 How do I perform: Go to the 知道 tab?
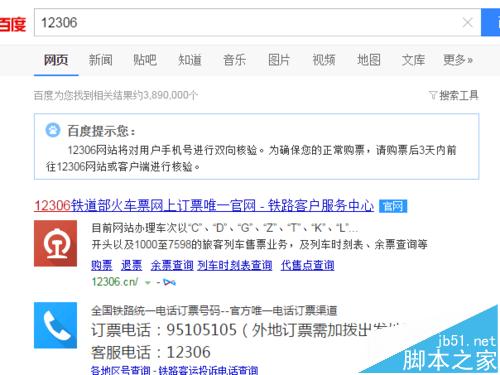point(190,60)
